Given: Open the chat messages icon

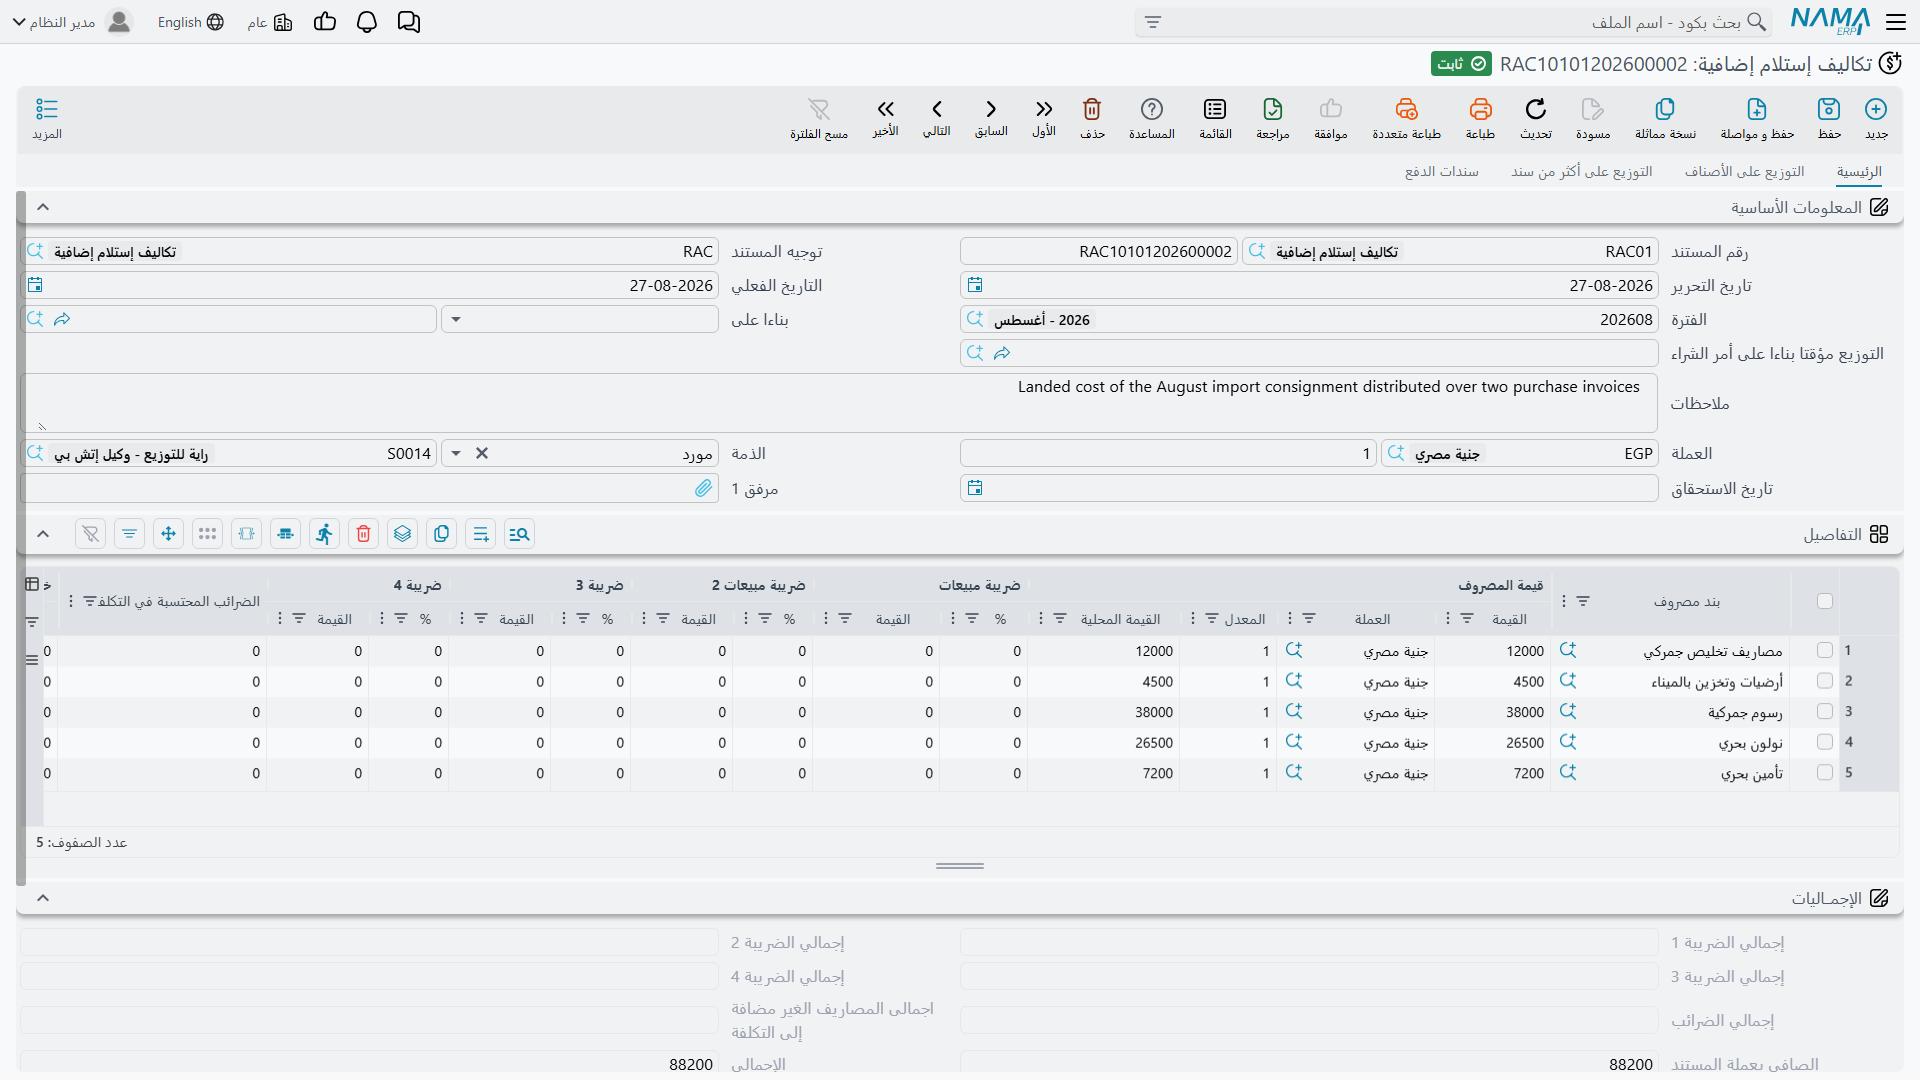Looking at the screenshot, I should pyautogui.click(x=409, y=22).
